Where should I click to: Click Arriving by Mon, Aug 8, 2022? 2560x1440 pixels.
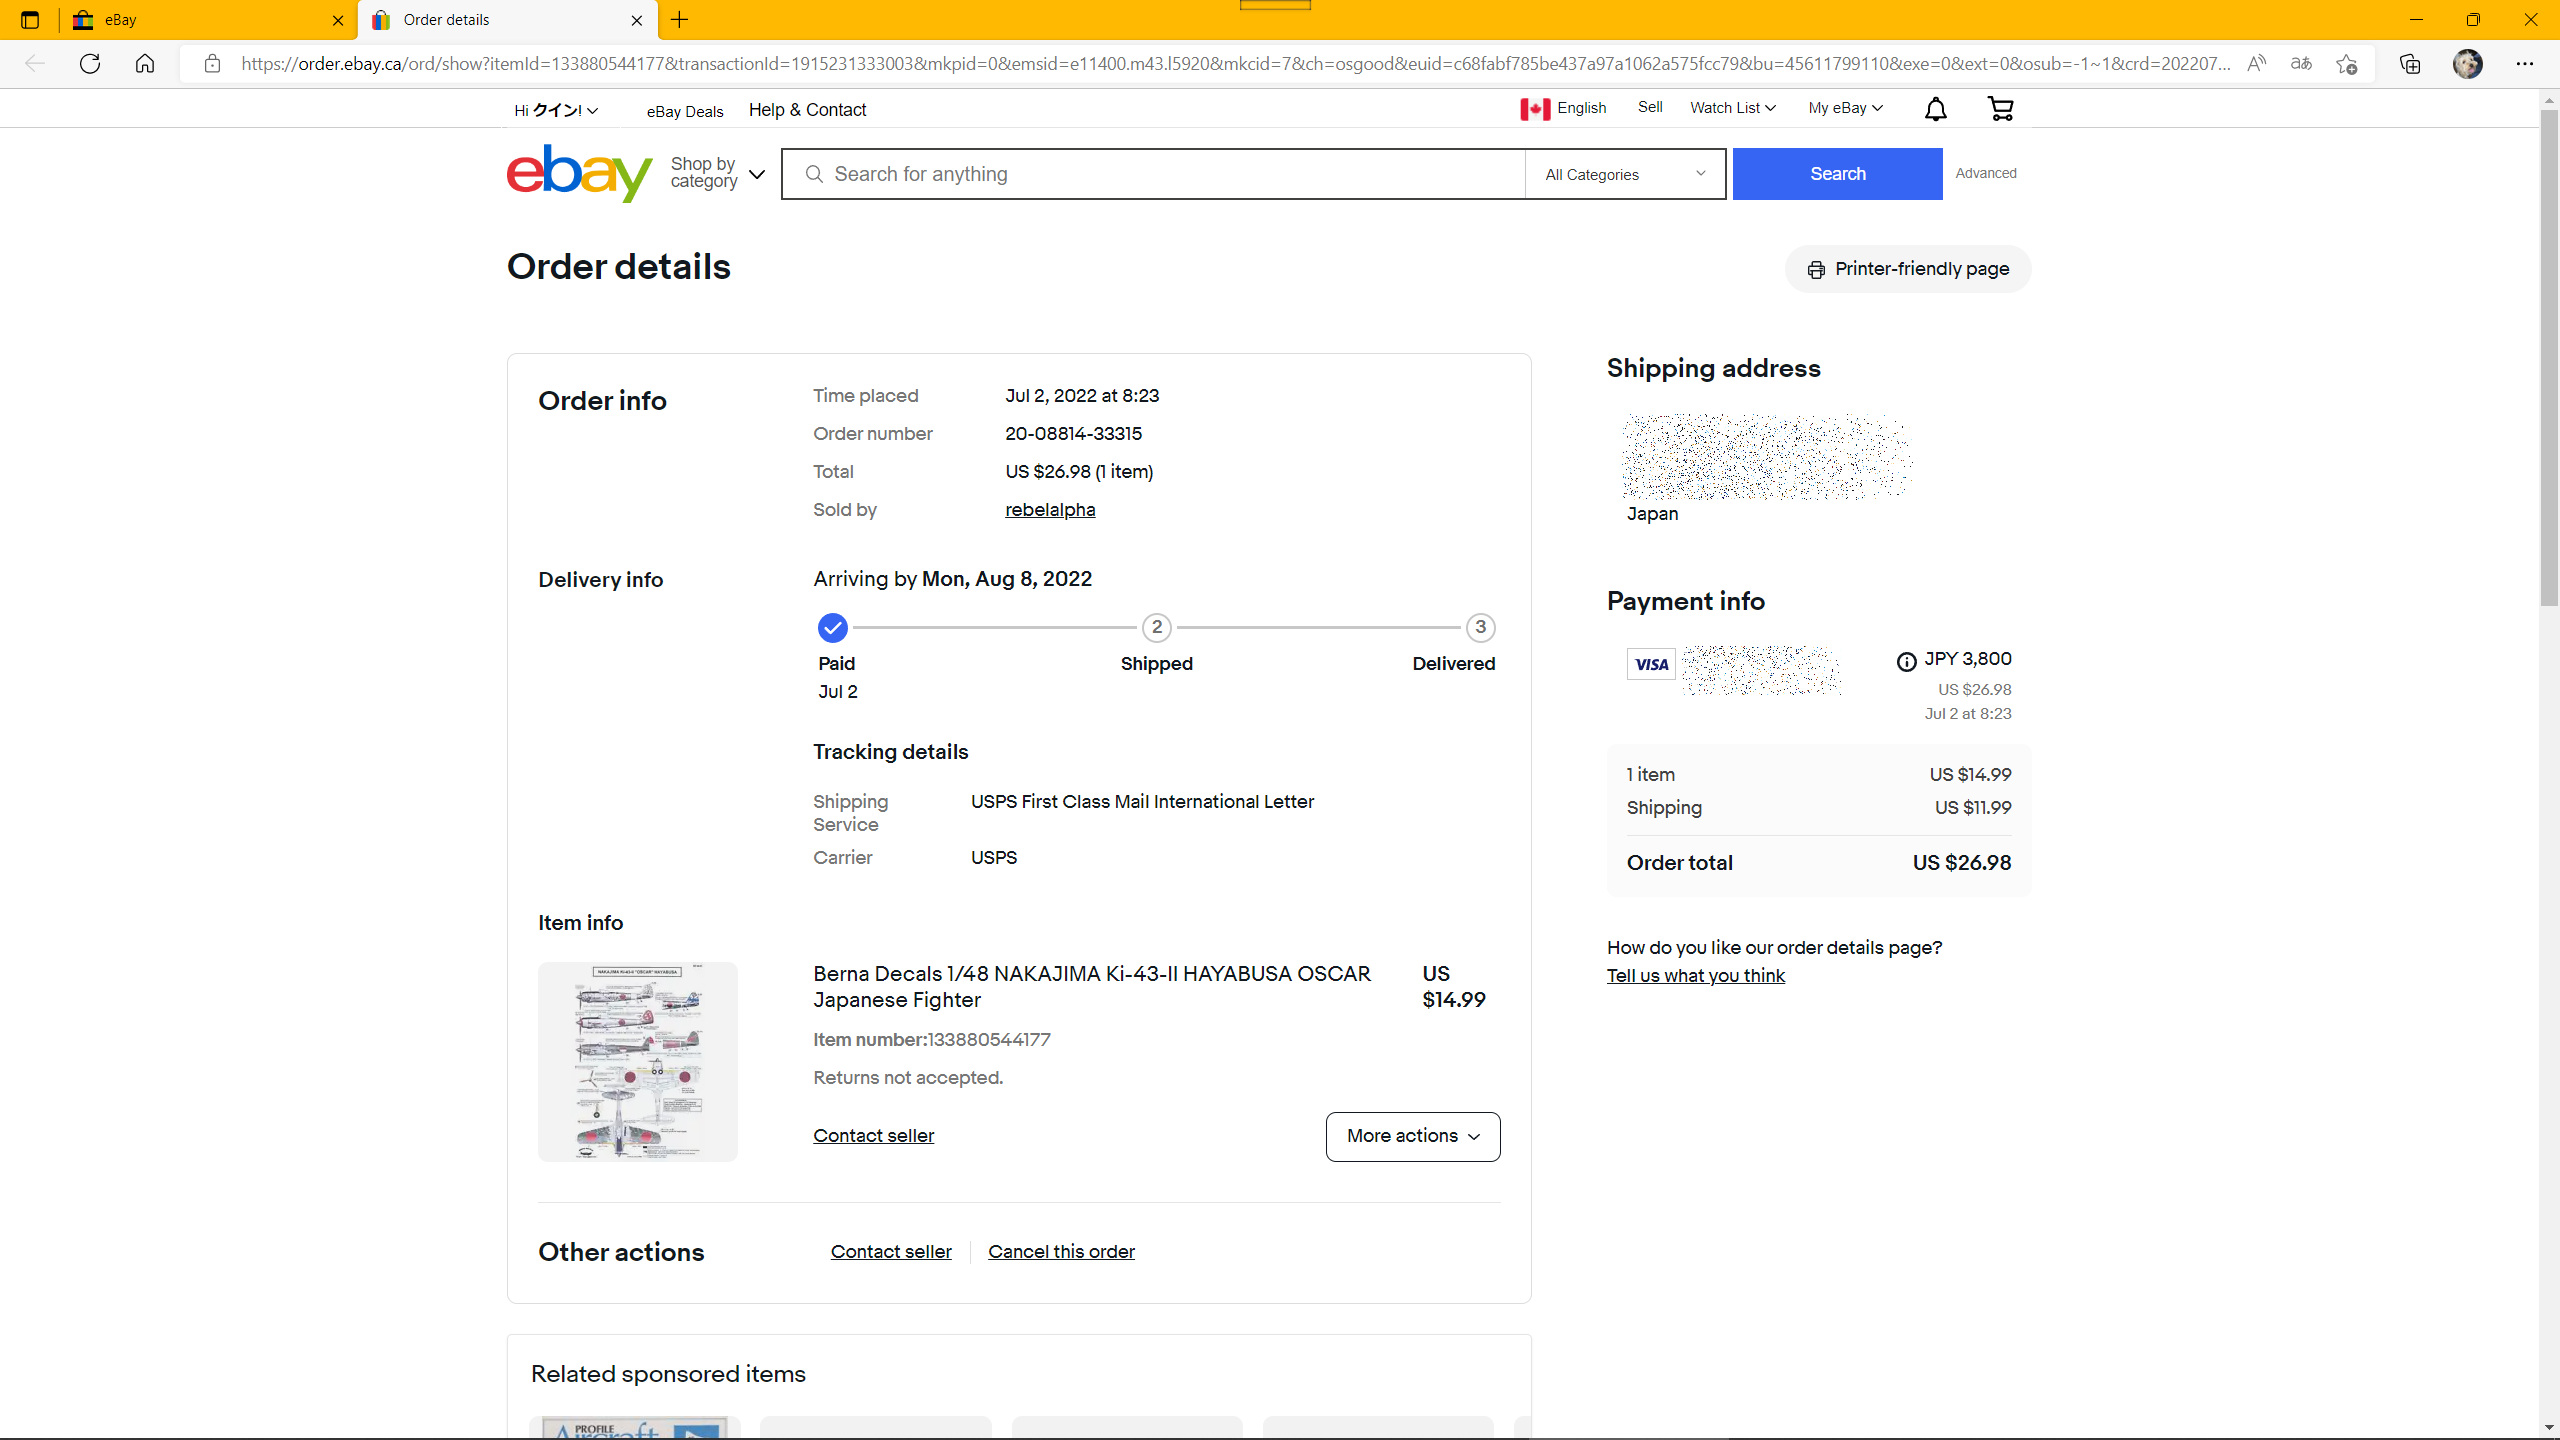click(952, 579)
